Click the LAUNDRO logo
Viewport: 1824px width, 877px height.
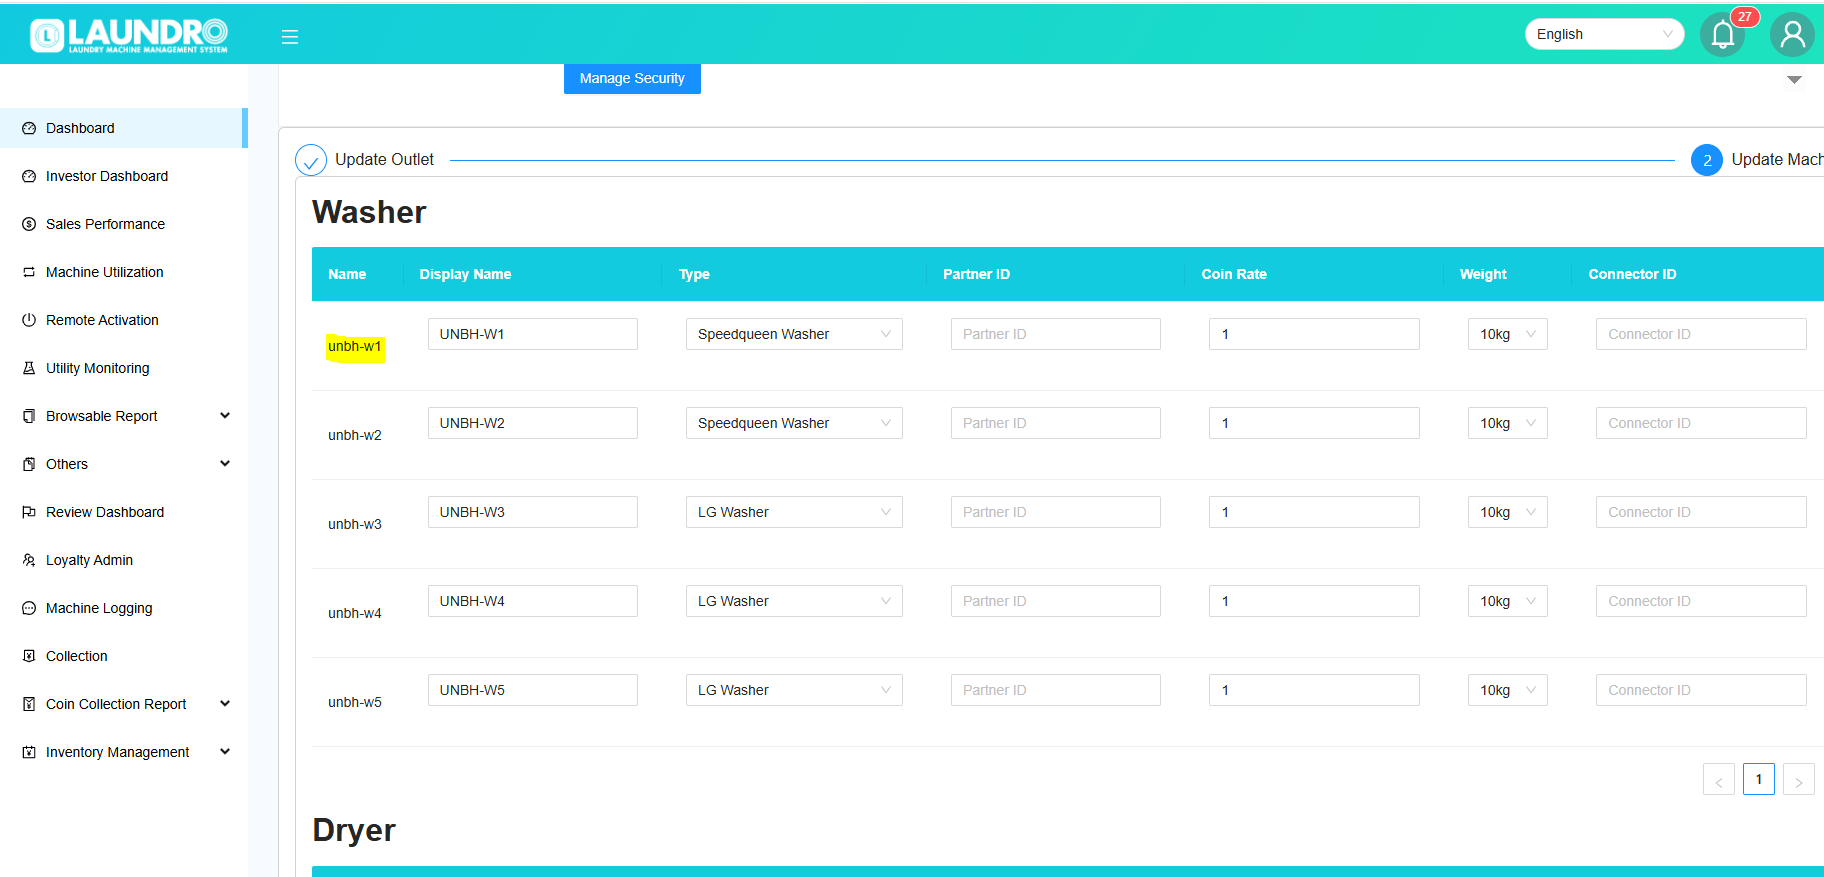pyautogui.click(x=129, y=35)
